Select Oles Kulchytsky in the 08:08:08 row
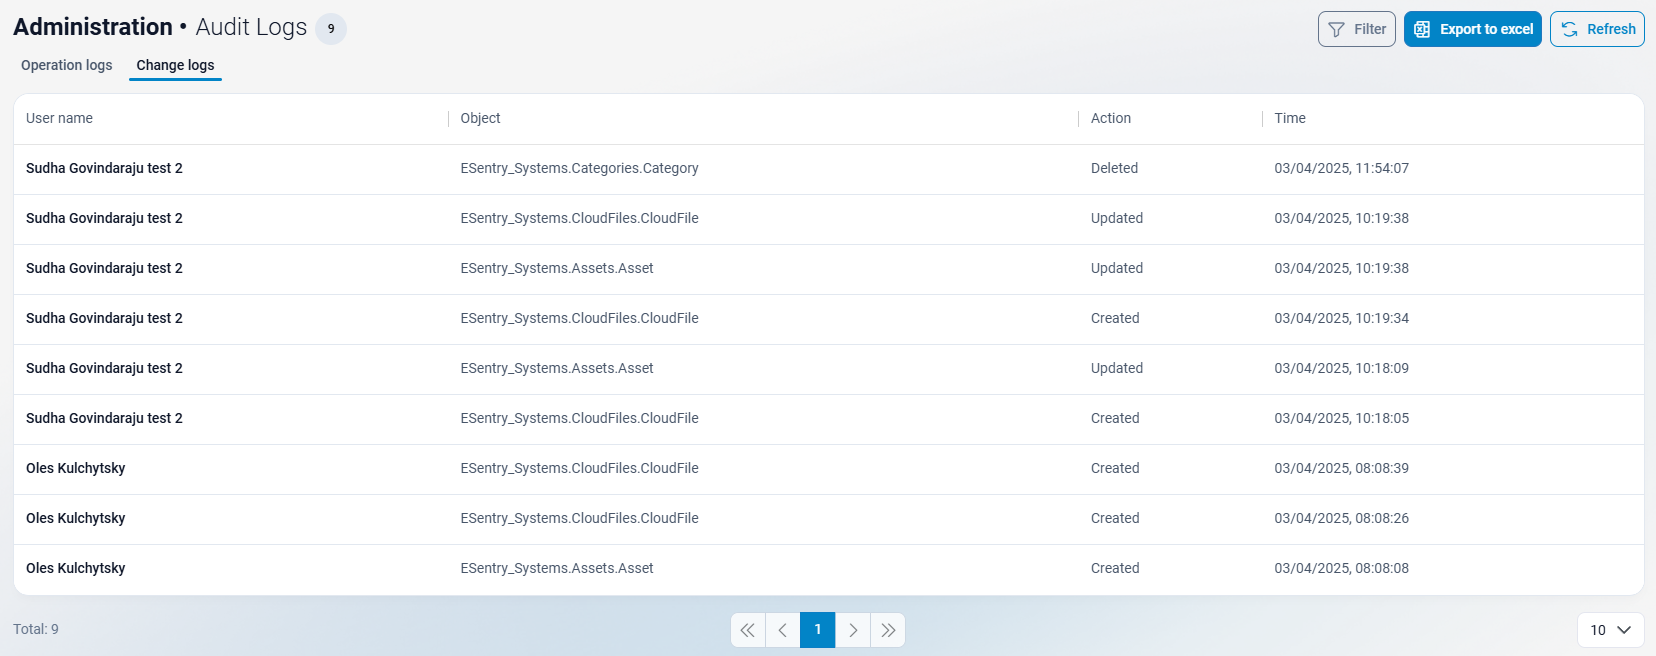Viewport: 1656px width, 656px height. [x=76, y=568]
